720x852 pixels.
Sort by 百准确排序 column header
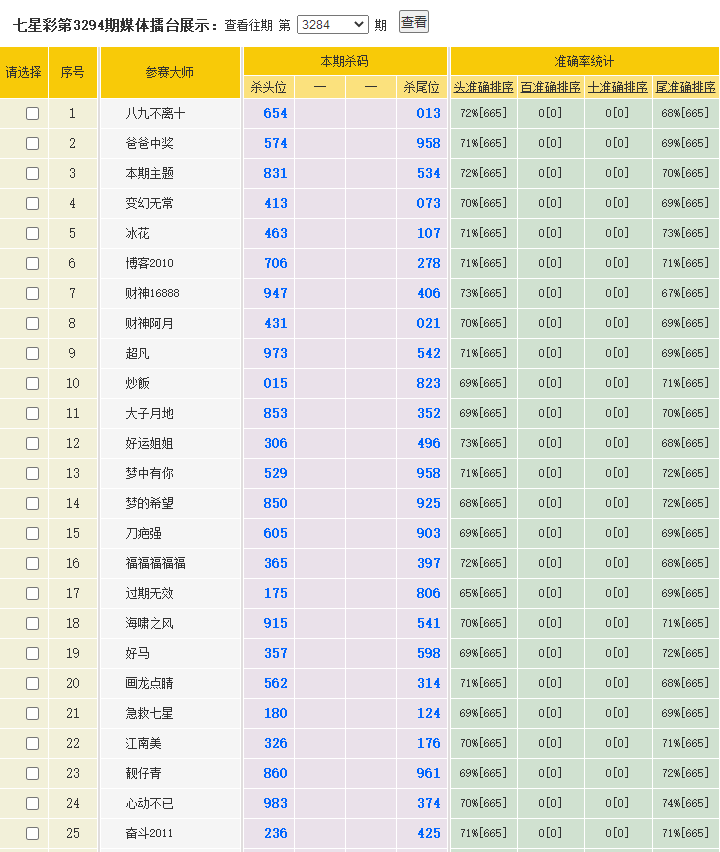[x=550, y=88]
